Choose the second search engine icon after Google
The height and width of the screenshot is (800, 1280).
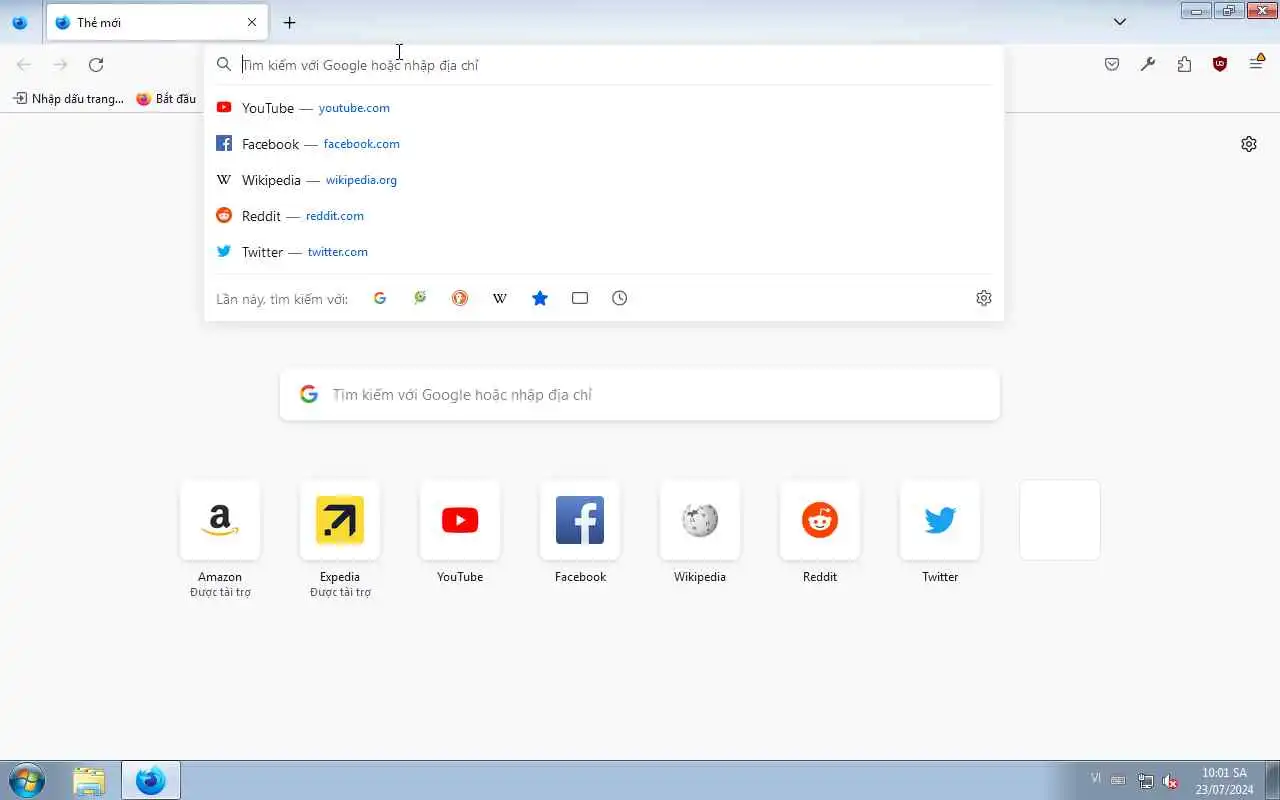point(420,298)
